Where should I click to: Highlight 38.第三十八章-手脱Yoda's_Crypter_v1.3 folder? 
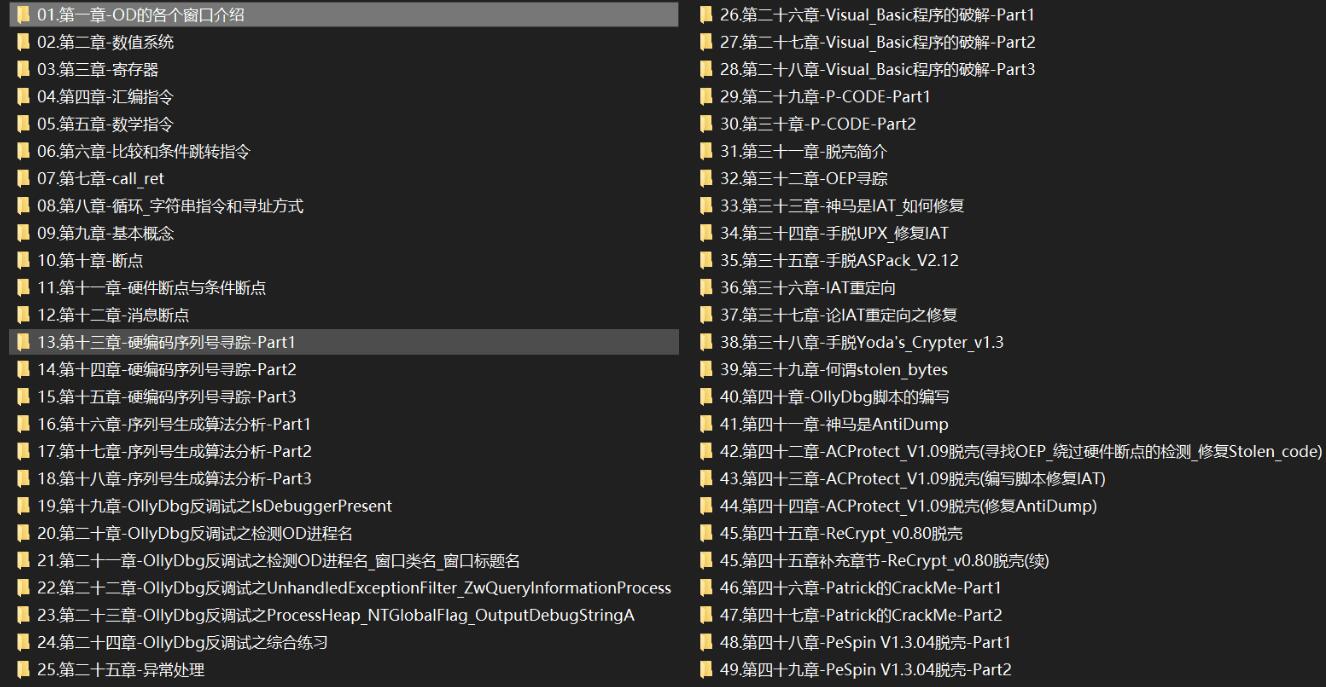pos(861,342)
